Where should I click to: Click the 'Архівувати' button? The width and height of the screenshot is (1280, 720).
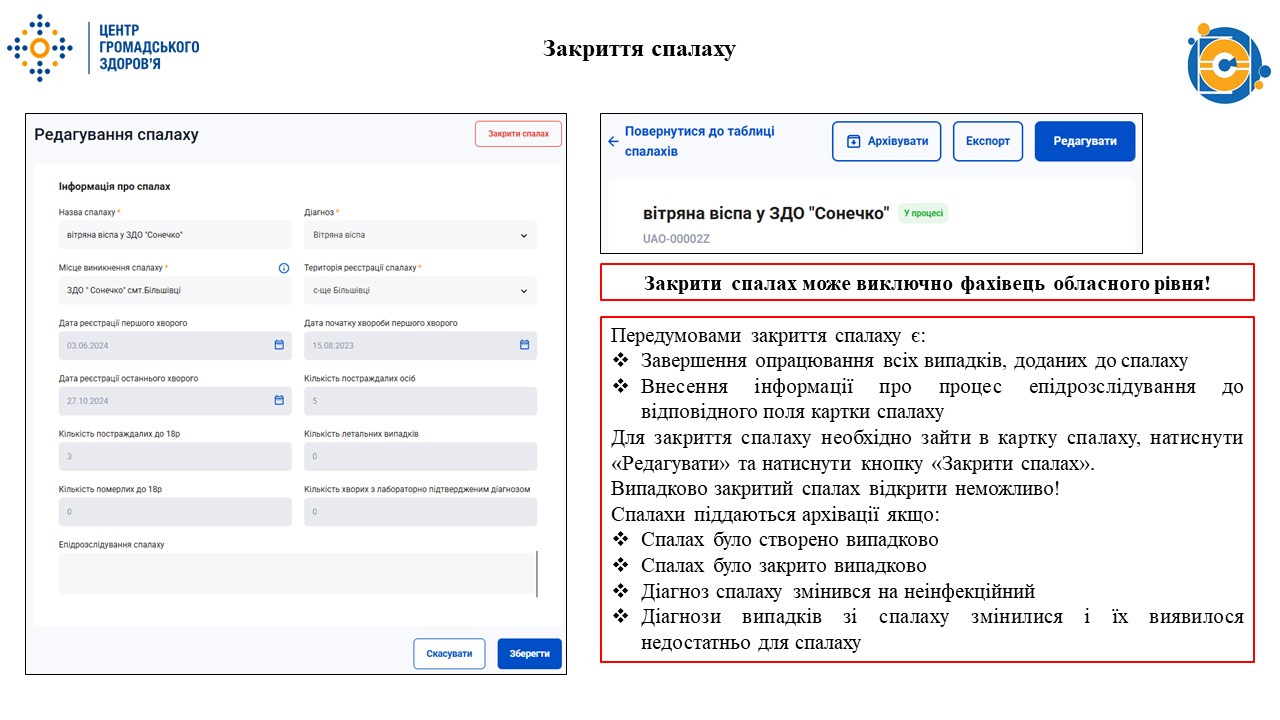pyautogui.click(x=886, y=141)
